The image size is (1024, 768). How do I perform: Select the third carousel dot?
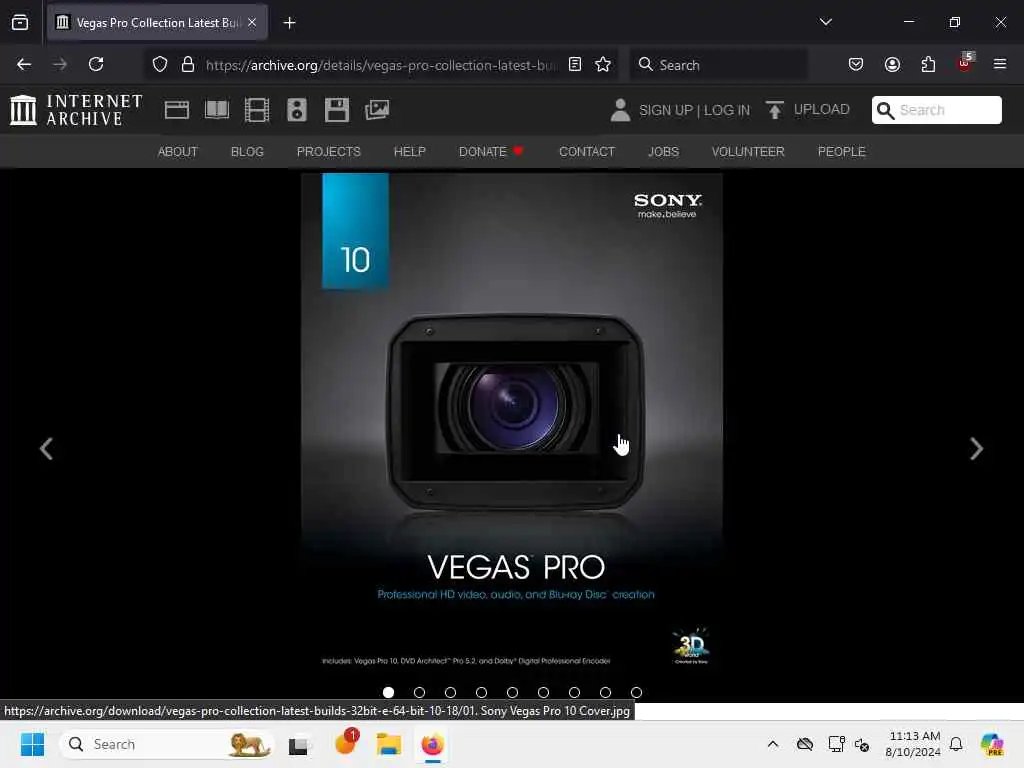[451, 692]
